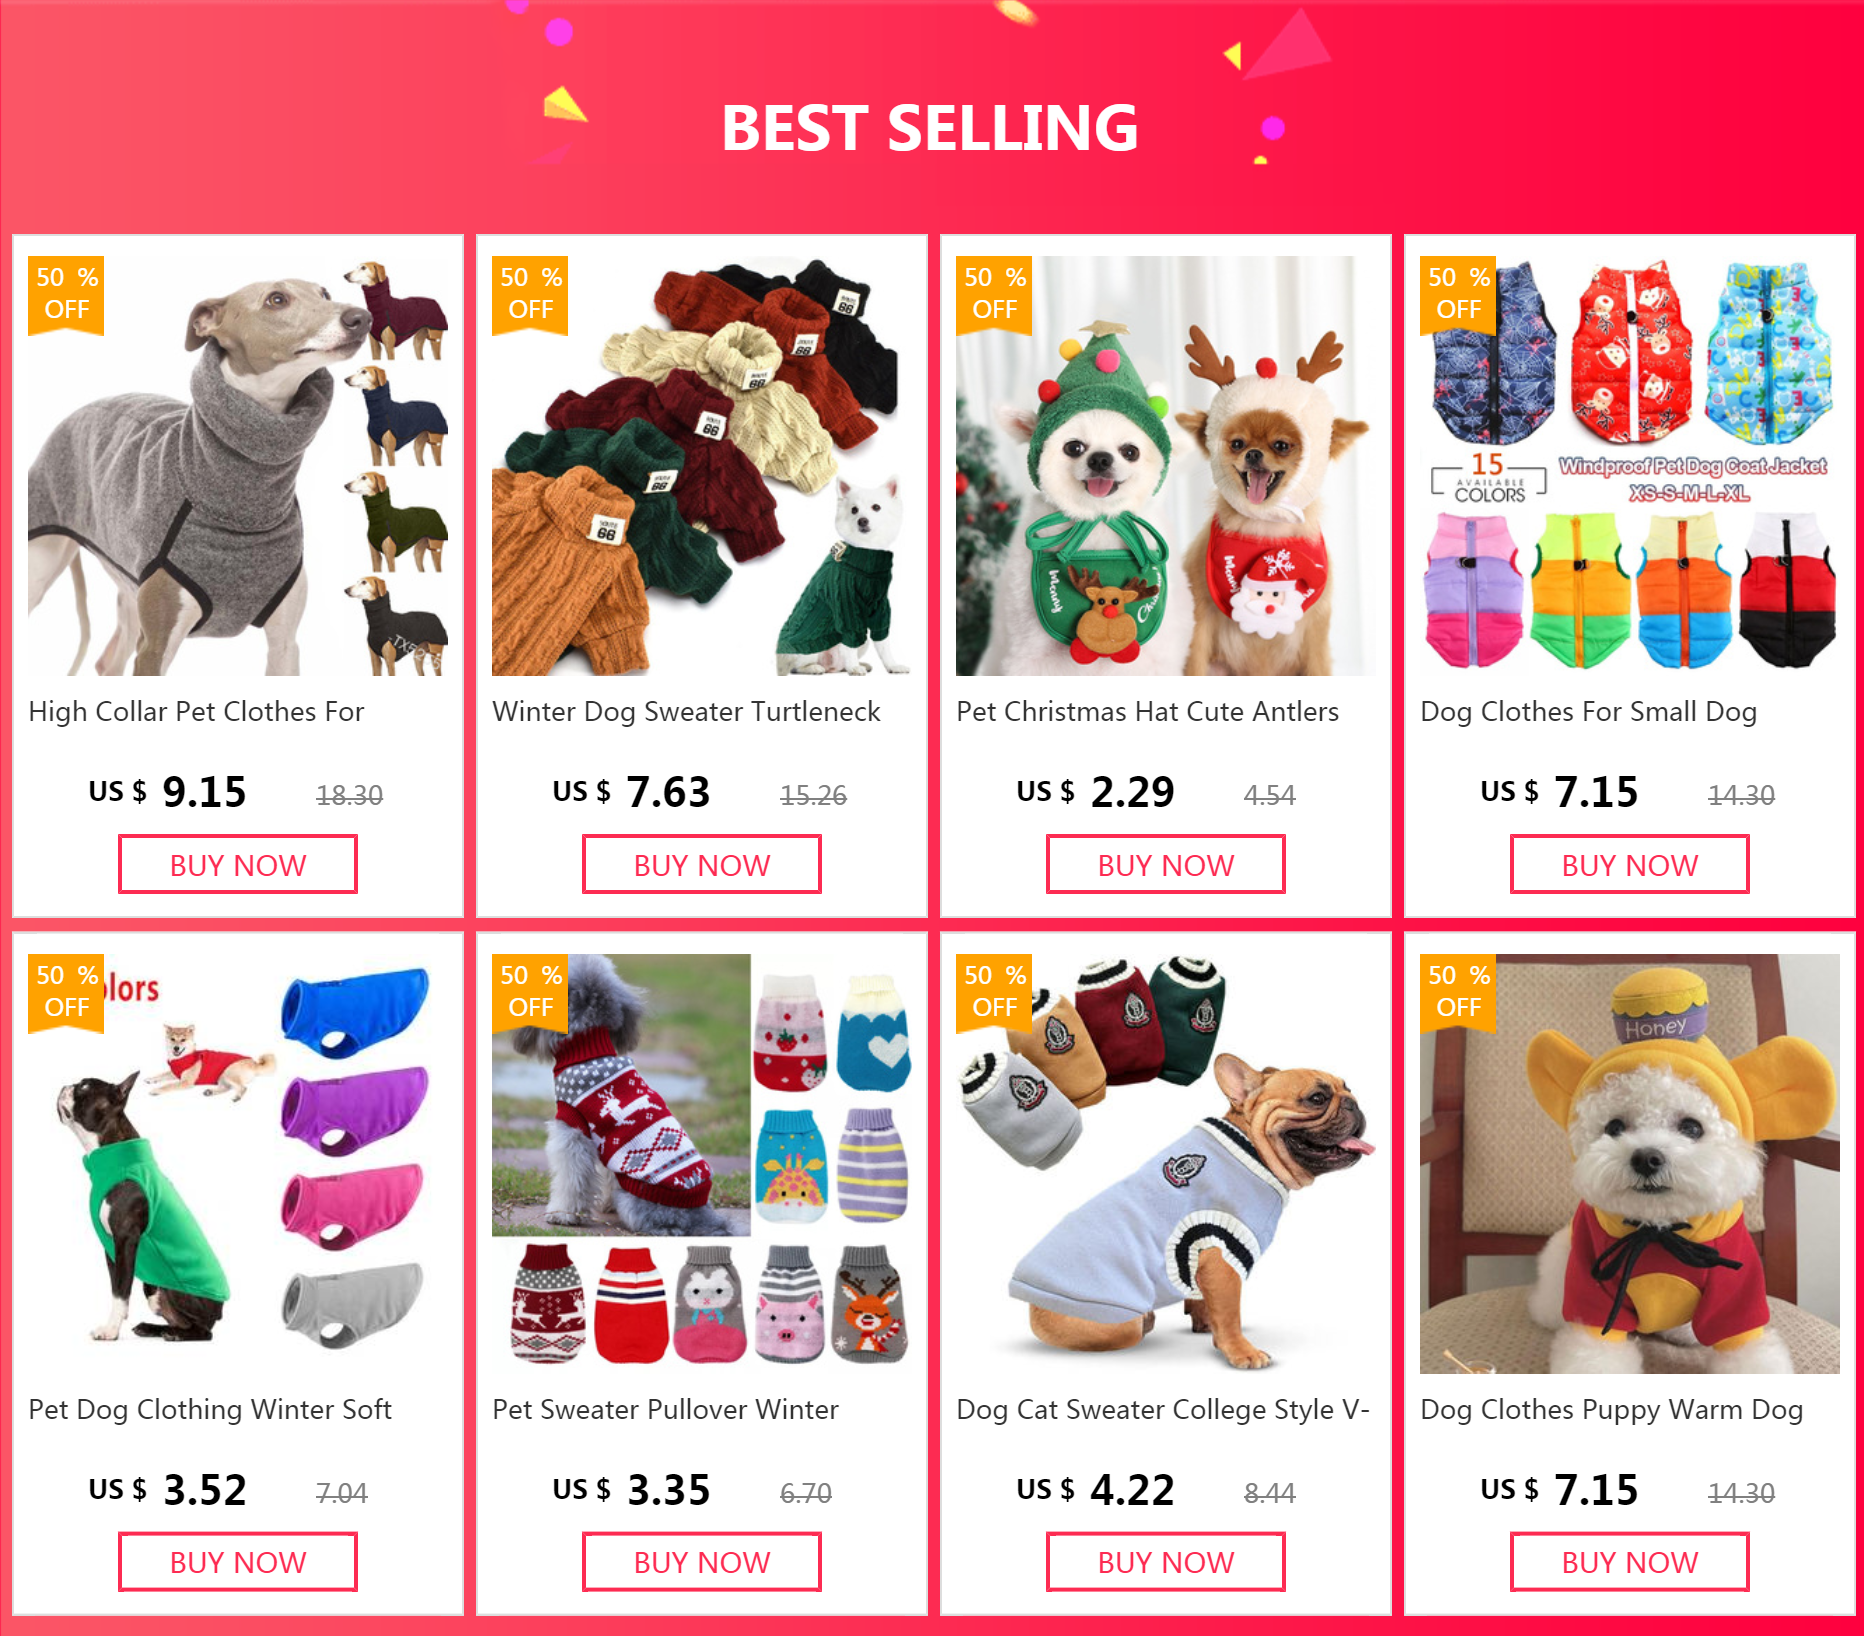Open Pet Christmas Hat Cute Antlers title link
This screenshot has width=1864, height=1636.
coord(1147,712)
